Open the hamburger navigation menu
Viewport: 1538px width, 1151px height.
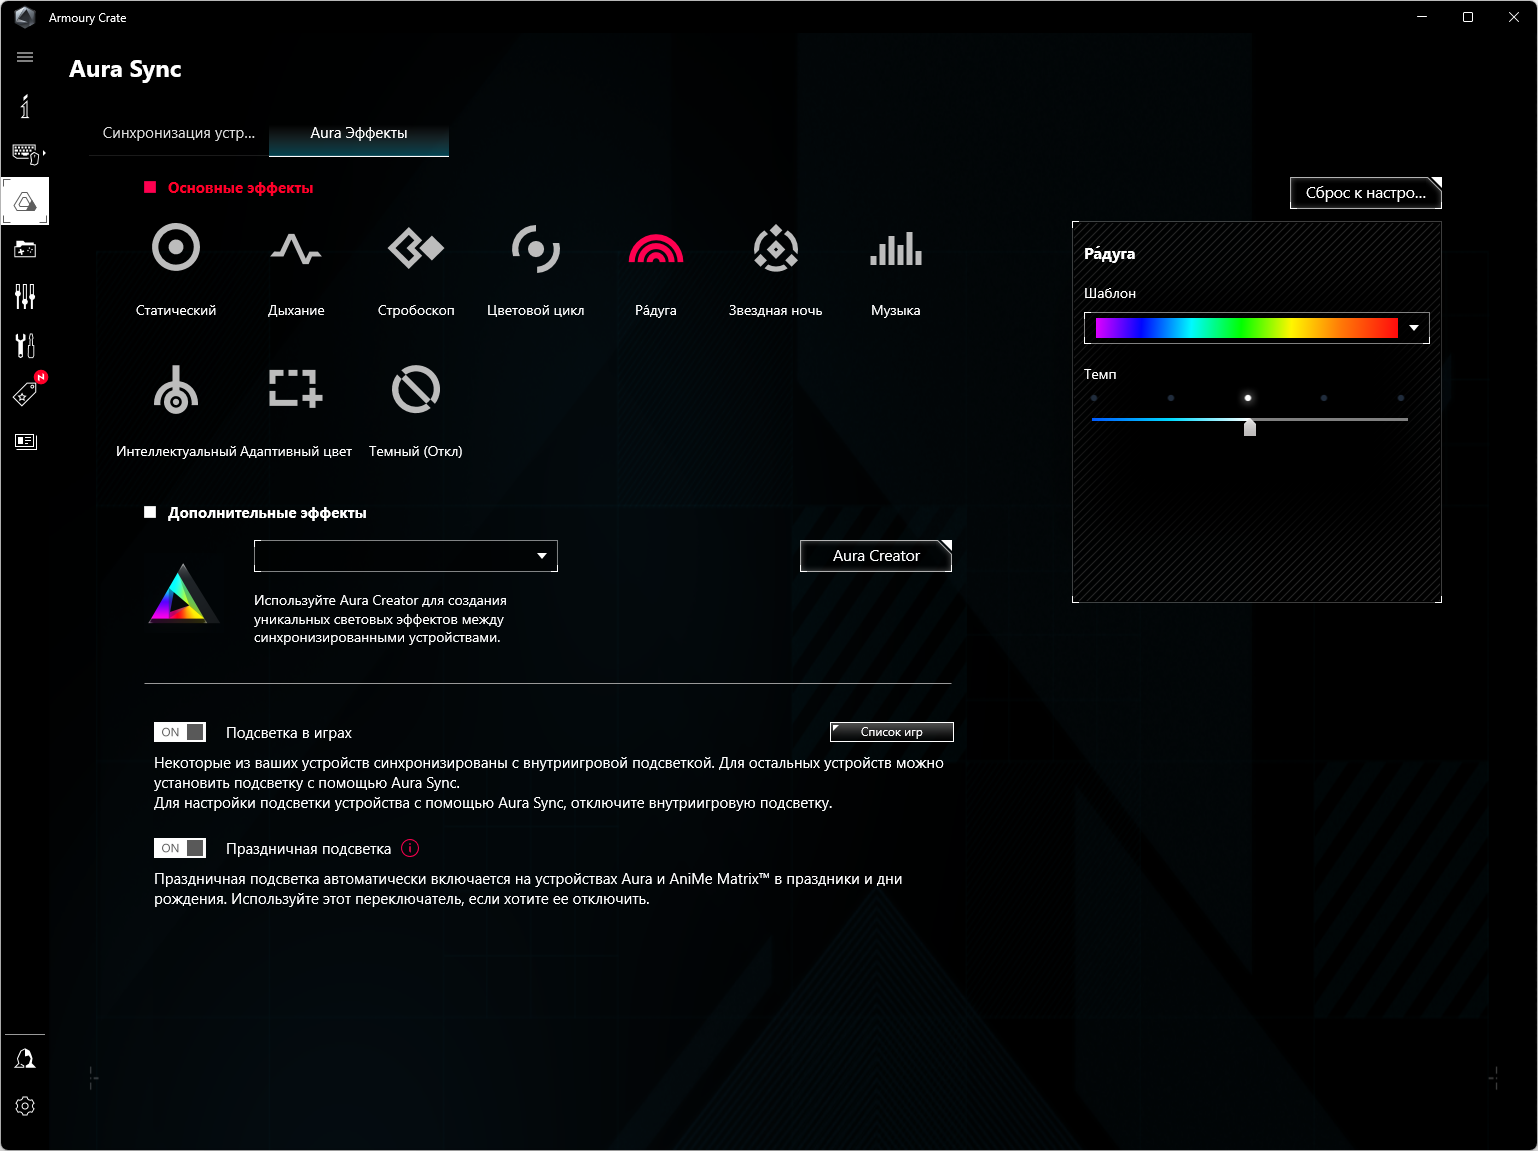(25, 57)
